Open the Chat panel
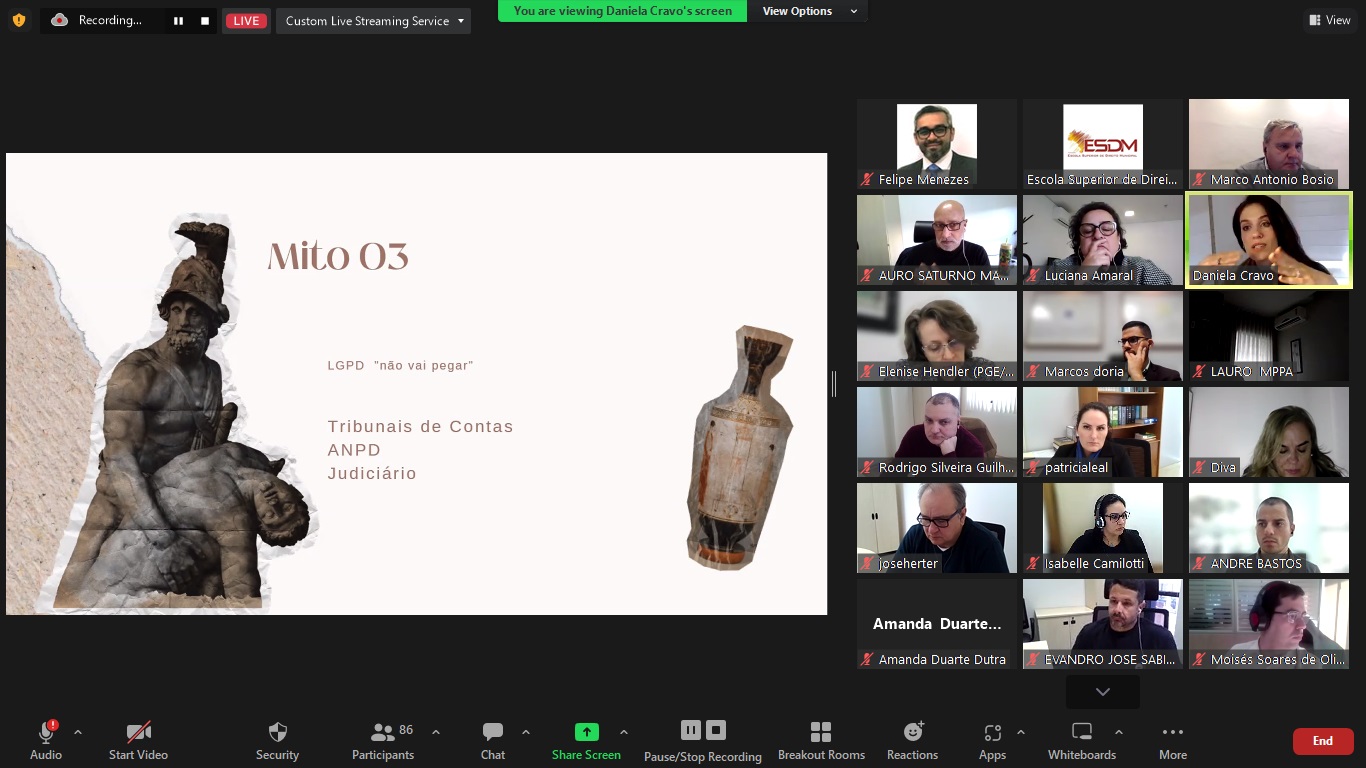Image resolution: width=1366 pixels, height=768 pixels. pyautogui.click(x=493, y=740)
